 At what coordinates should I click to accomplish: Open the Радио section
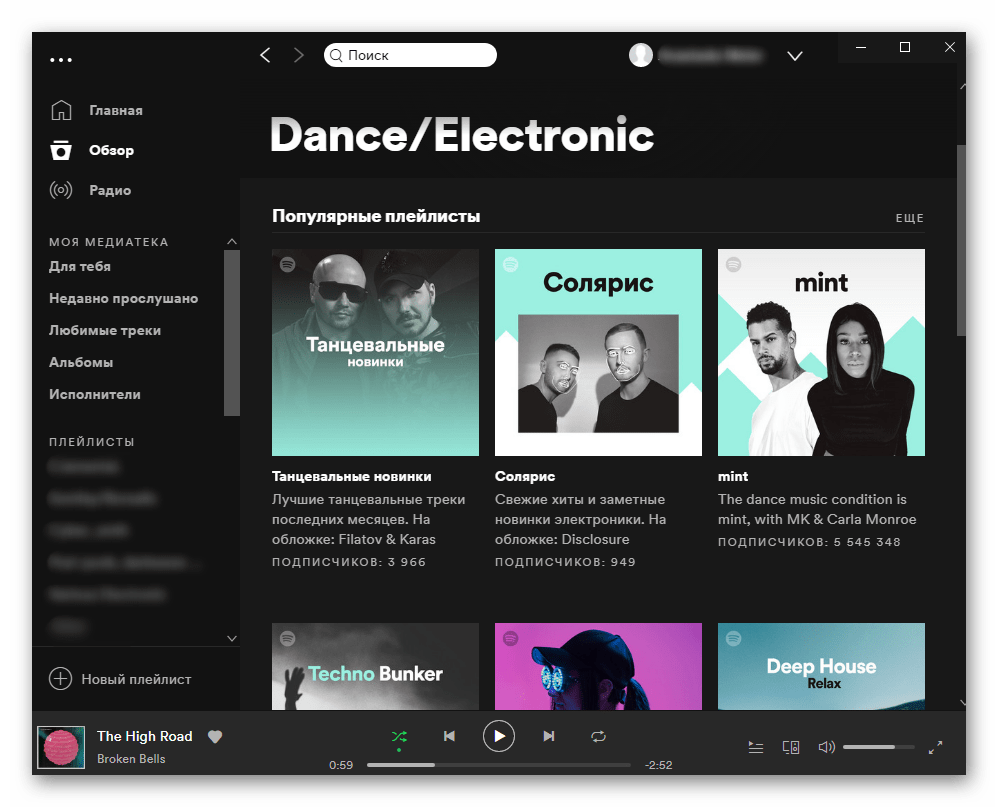click(109, 190)
